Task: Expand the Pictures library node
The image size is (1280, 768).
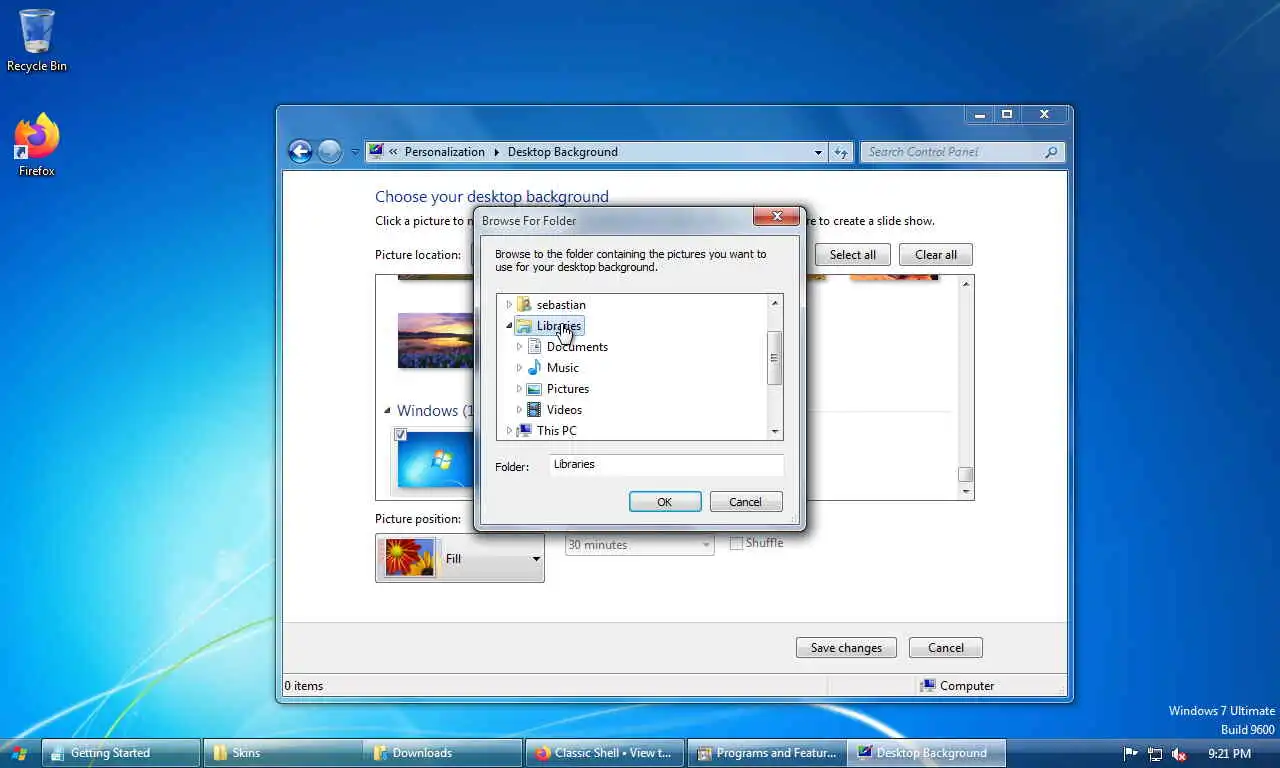Action: [x=519, y=388]
